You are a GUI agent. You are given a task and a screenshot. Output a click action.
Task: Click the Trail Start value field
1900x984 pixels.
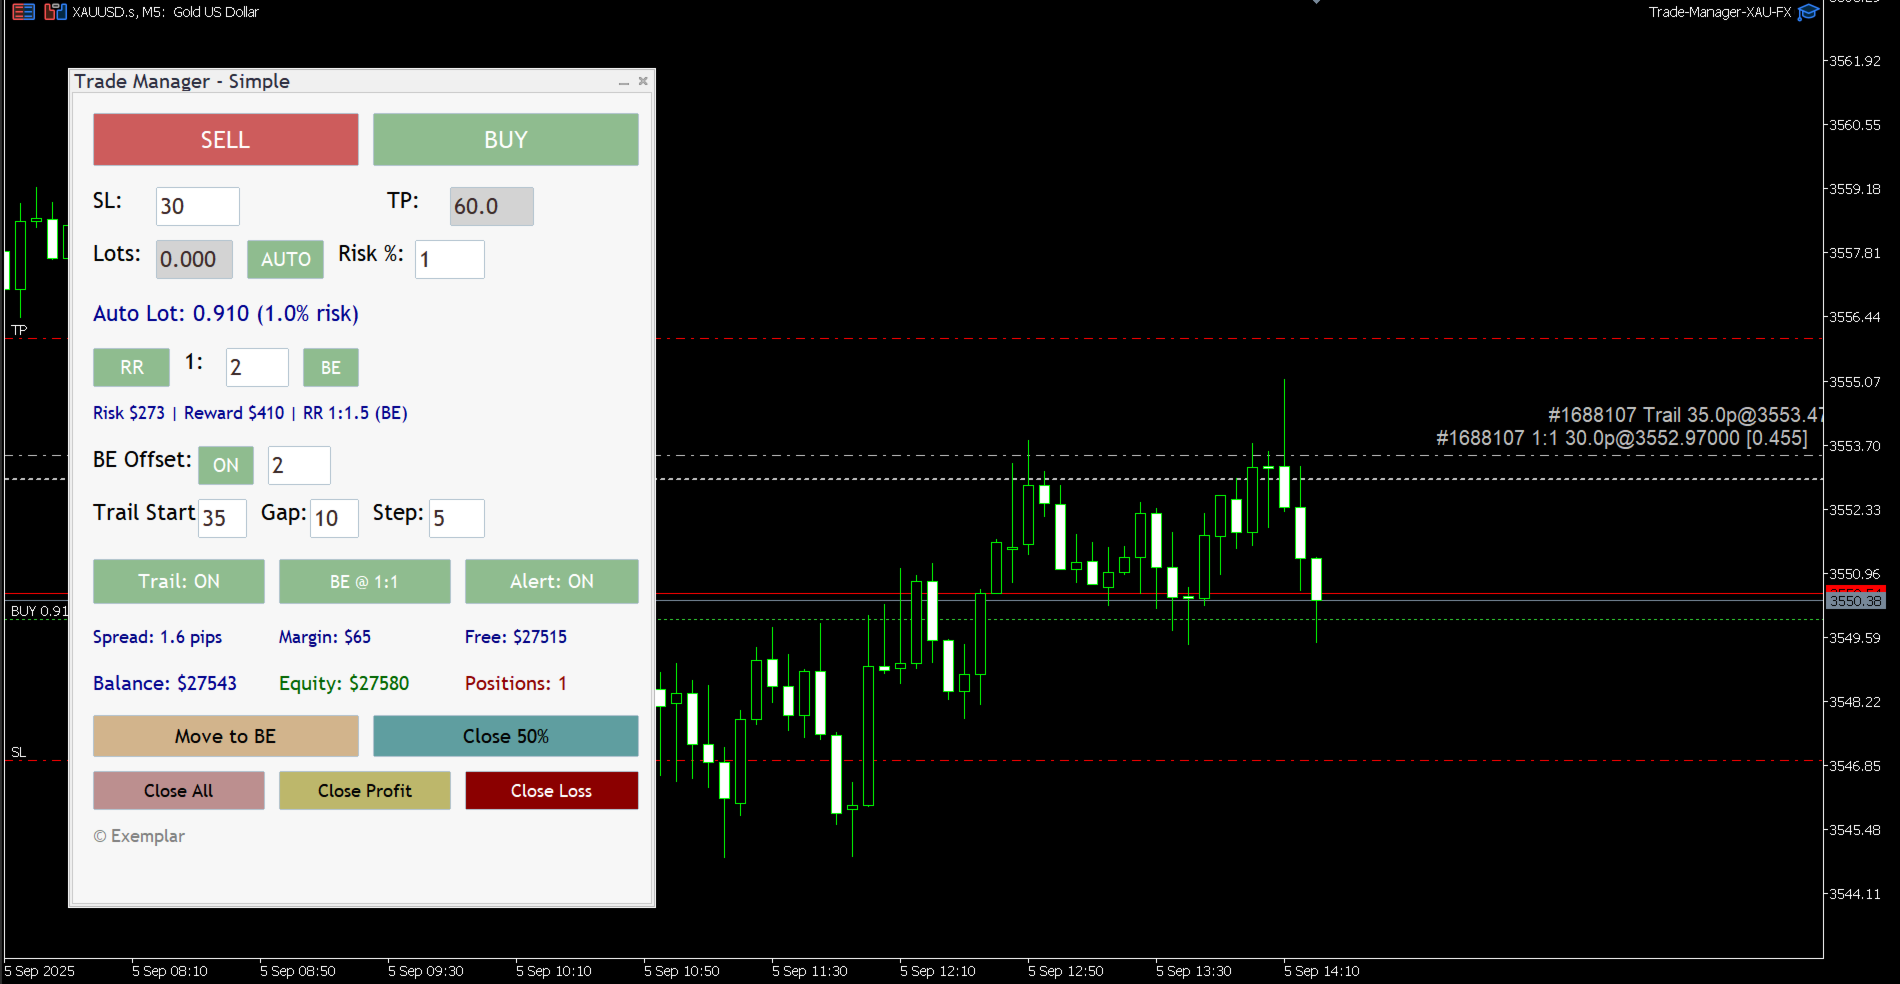pyautogui.click(x=222, y=518)
